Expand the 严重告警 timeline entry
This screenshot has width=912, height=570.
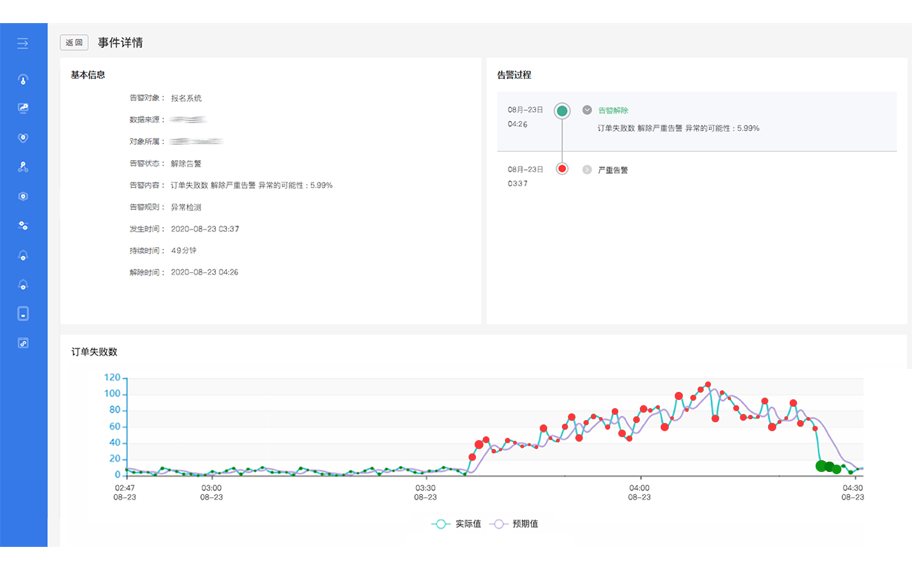pyautogui.click(x=587, y=170)
